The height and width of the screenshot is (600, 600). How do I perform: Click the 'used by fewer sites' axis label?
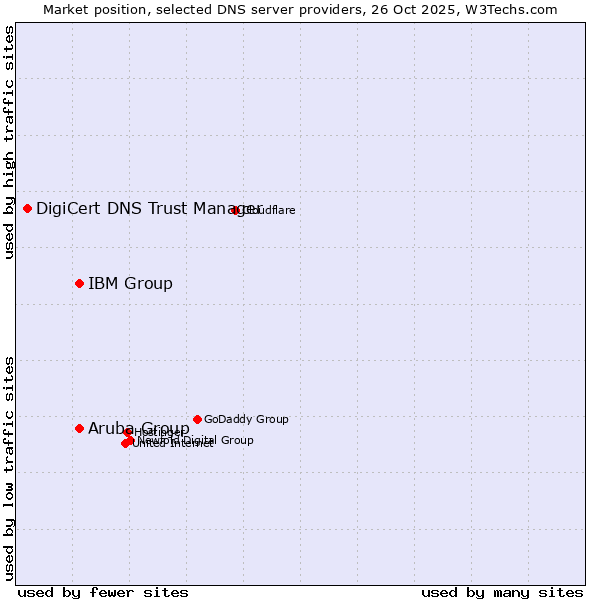[x=103, y=592]
